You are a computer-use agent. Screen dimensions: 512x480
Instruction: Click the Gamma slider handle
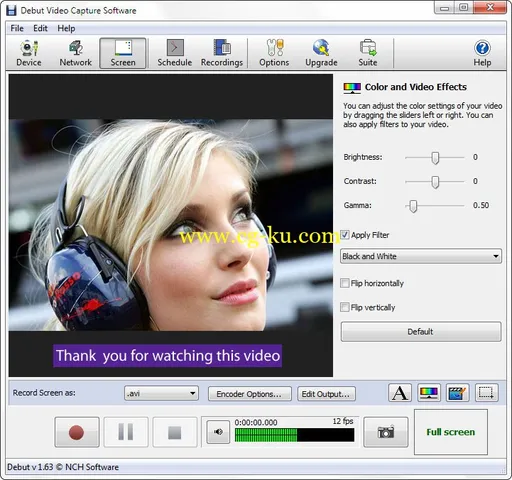click(413, 206)
